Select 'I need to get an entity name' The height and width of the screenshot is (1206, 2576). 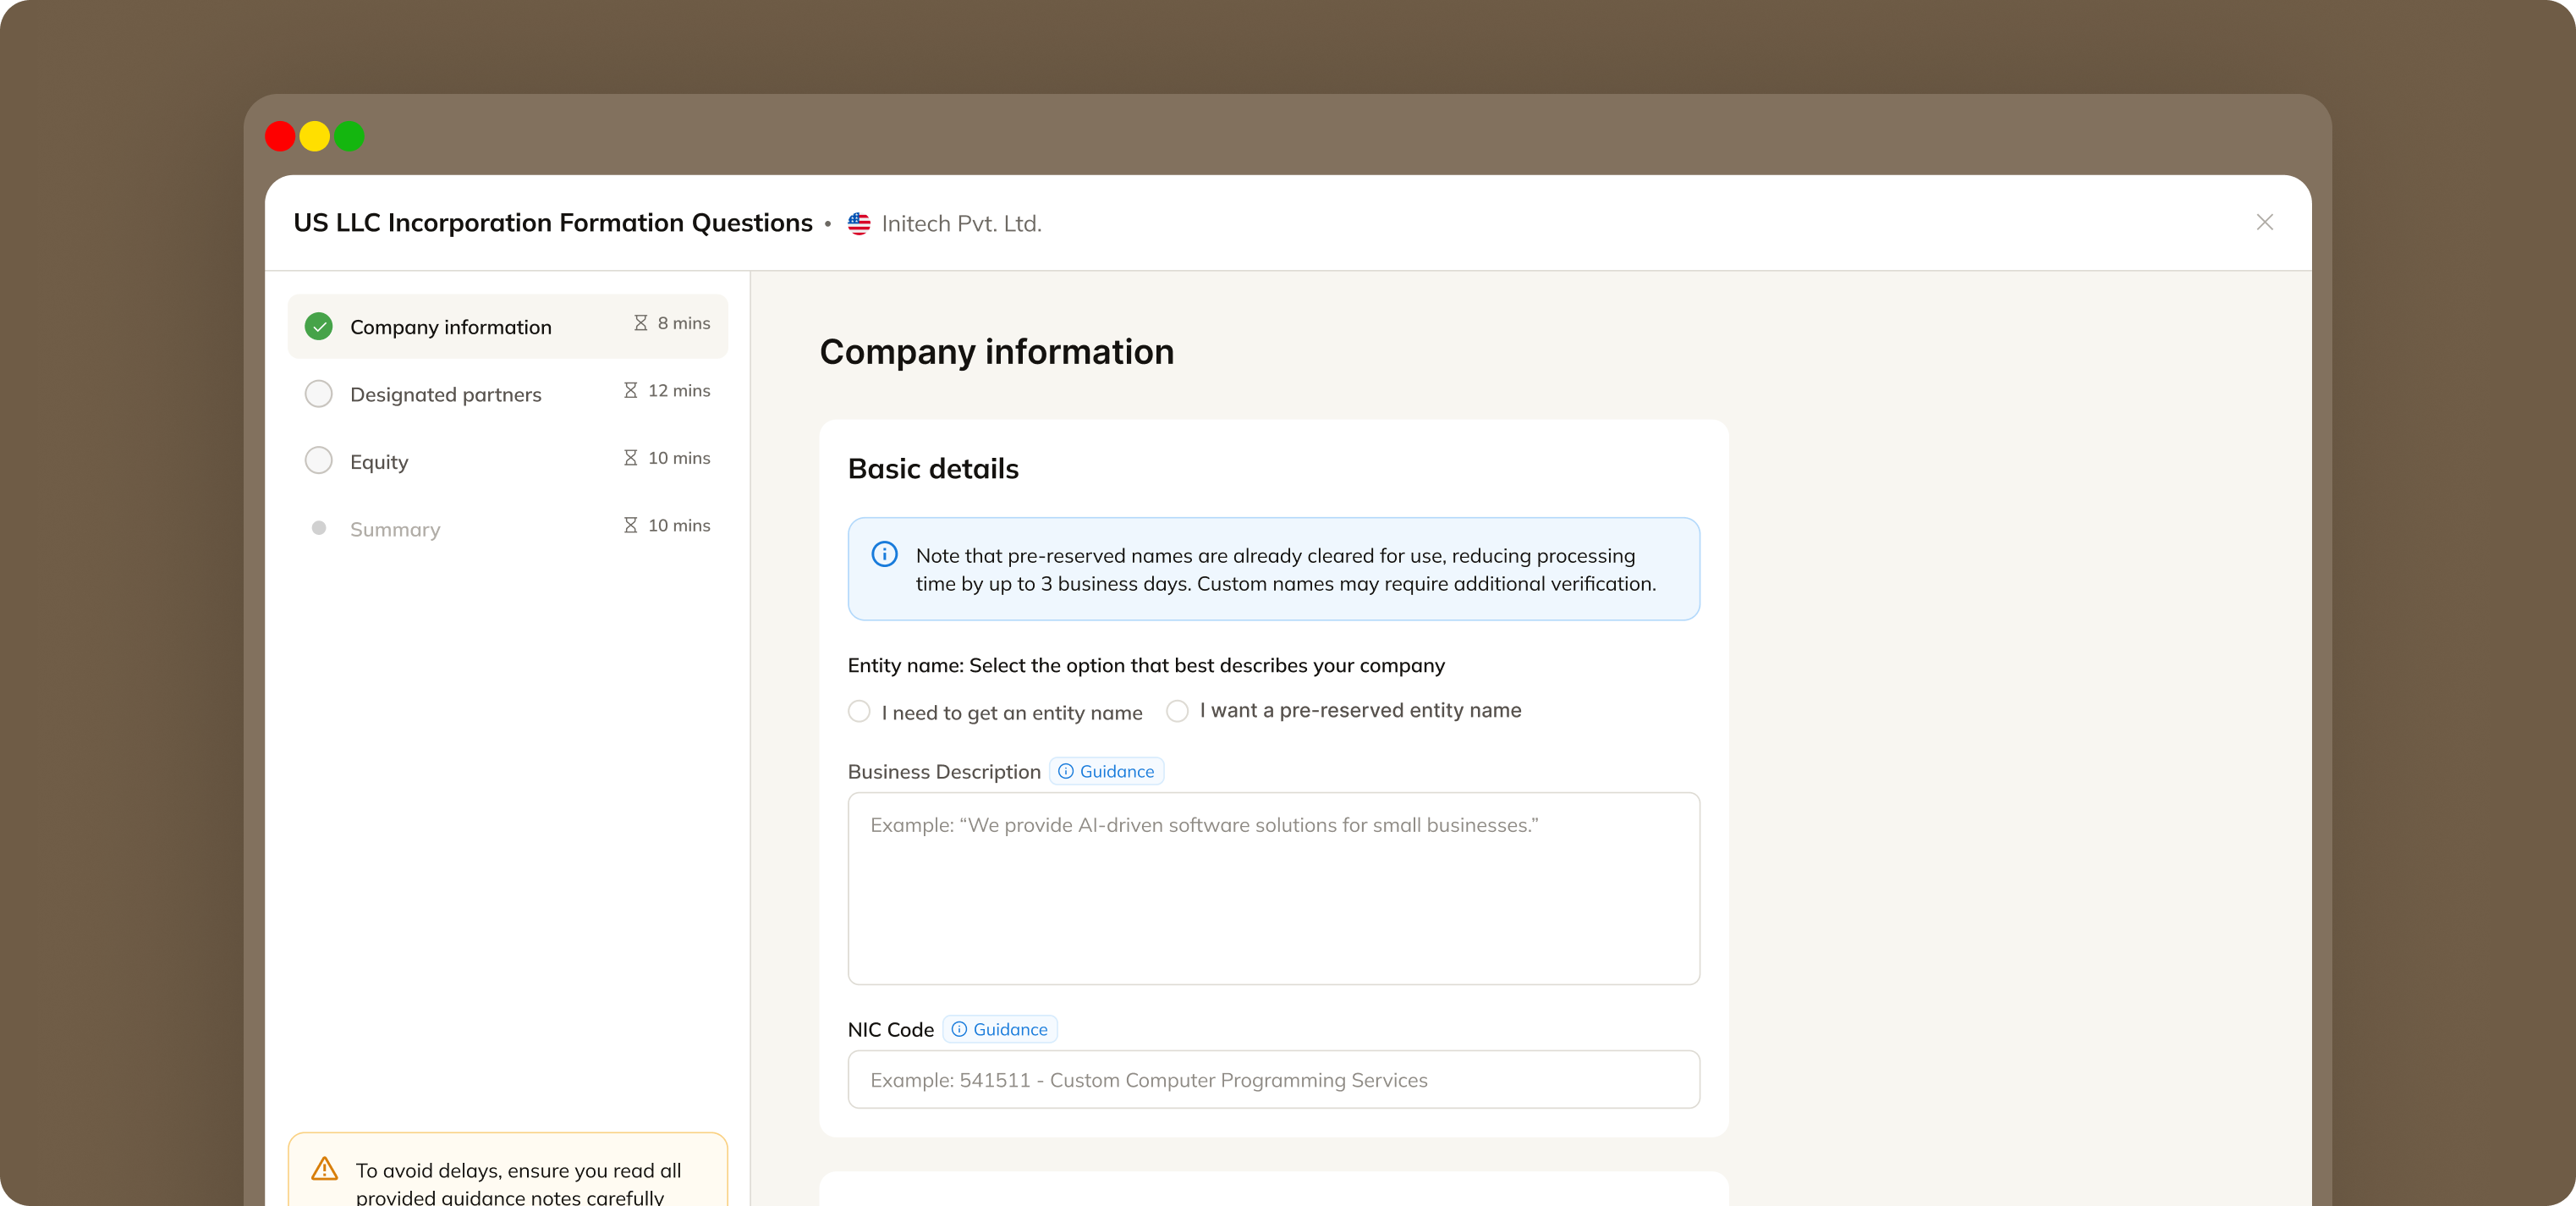click(x=858, y=711)
